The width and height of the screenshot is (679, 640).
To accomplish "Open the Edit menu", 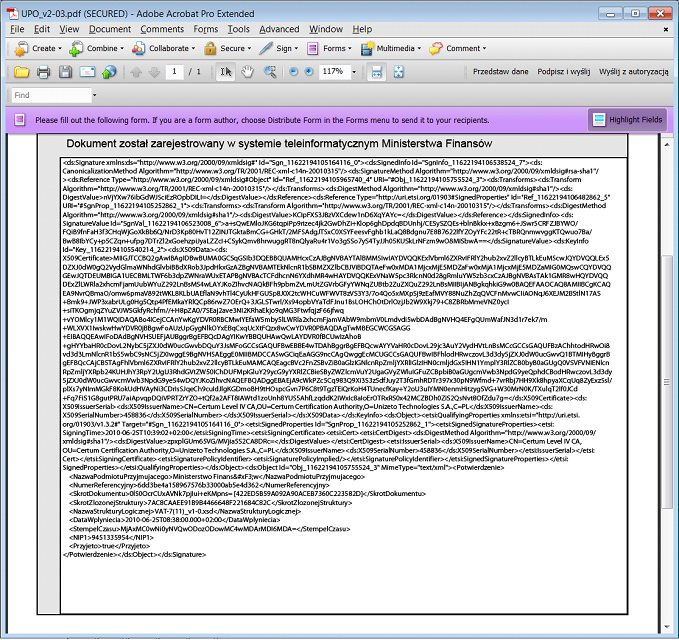I will click(42, 29).
